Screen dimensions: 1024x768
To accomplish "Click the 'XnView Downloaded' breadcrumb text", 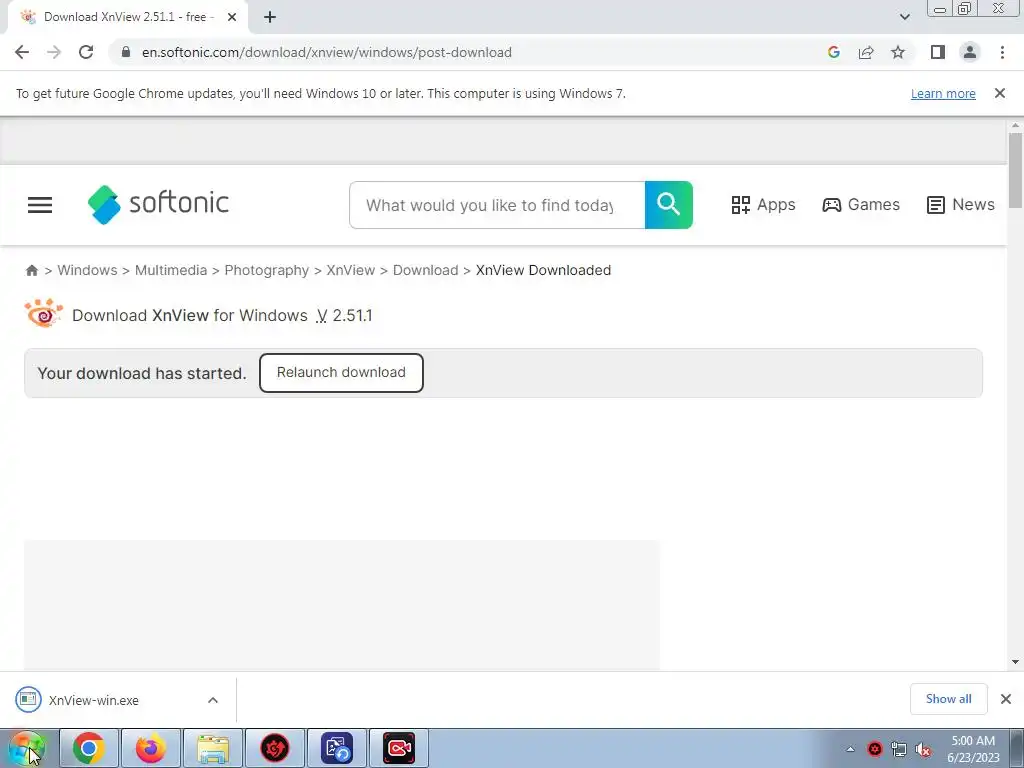I will coord(543,270).
